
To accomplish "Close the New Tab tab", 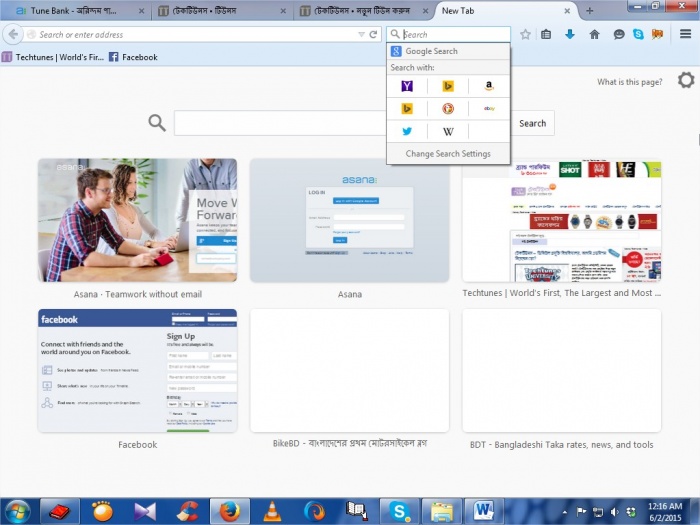I will (x=567, y=11).
